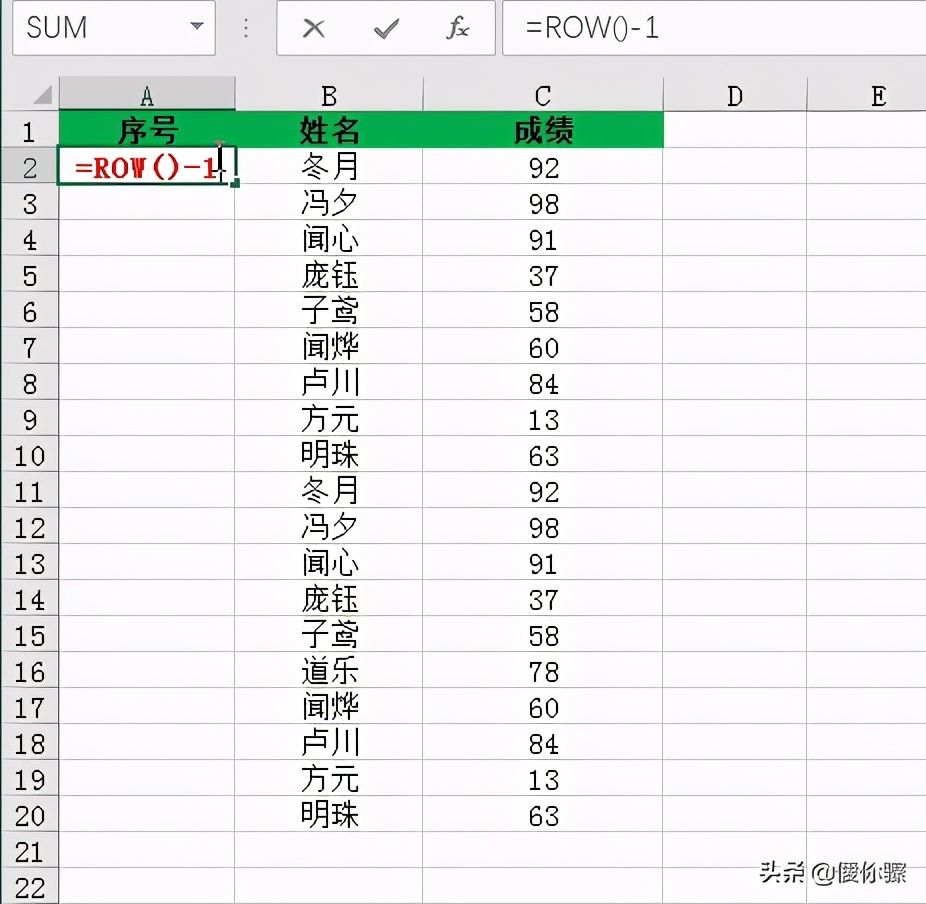
Task: Select score 58 in row 6
Action: [x=543, y=311]
